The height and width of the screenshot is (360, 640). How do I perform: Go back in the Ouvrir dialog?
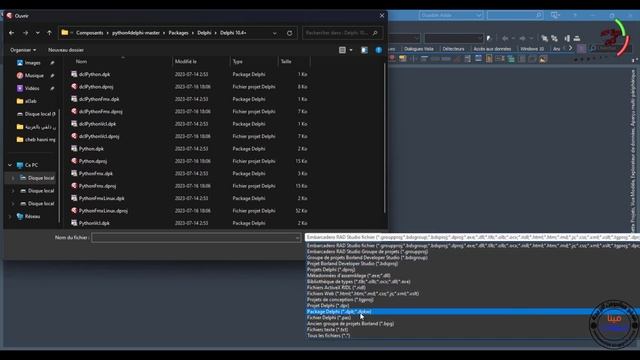point(11,33)
